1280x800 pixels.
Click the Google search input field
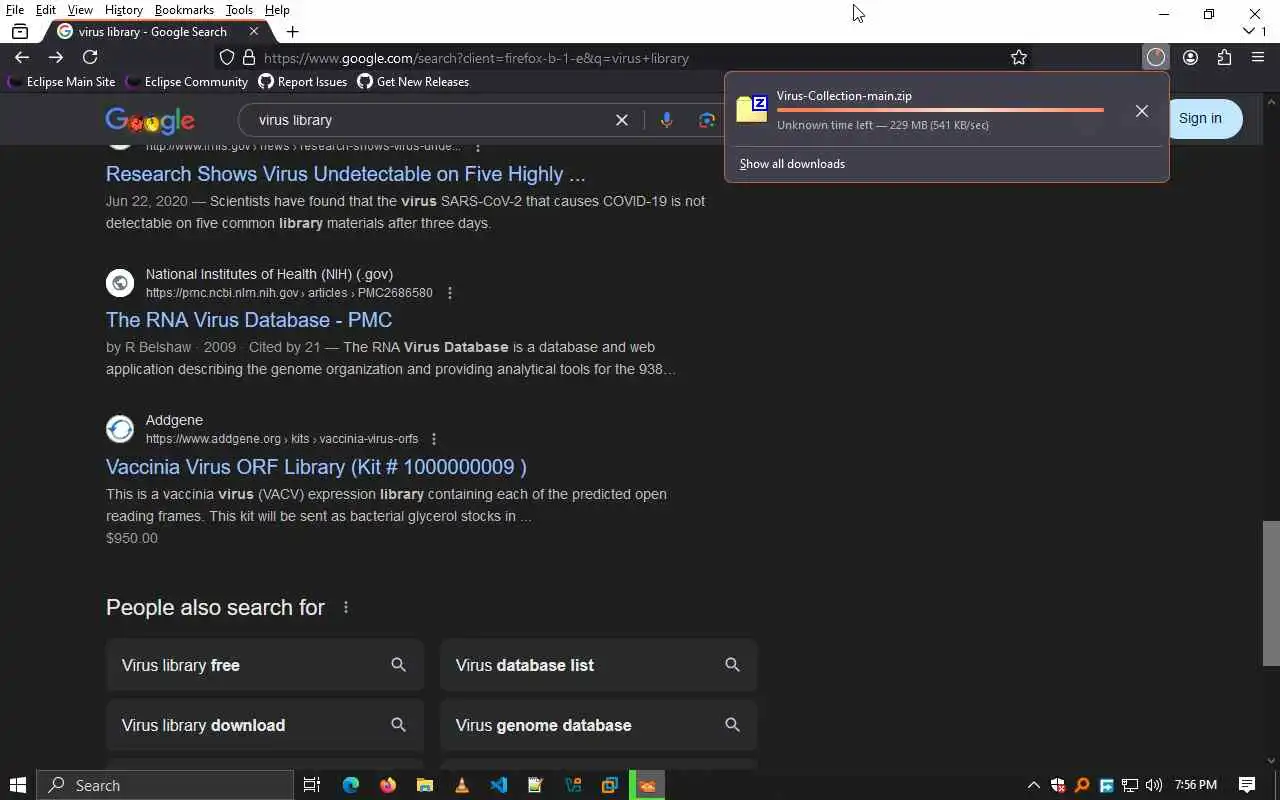pos(430,120)
